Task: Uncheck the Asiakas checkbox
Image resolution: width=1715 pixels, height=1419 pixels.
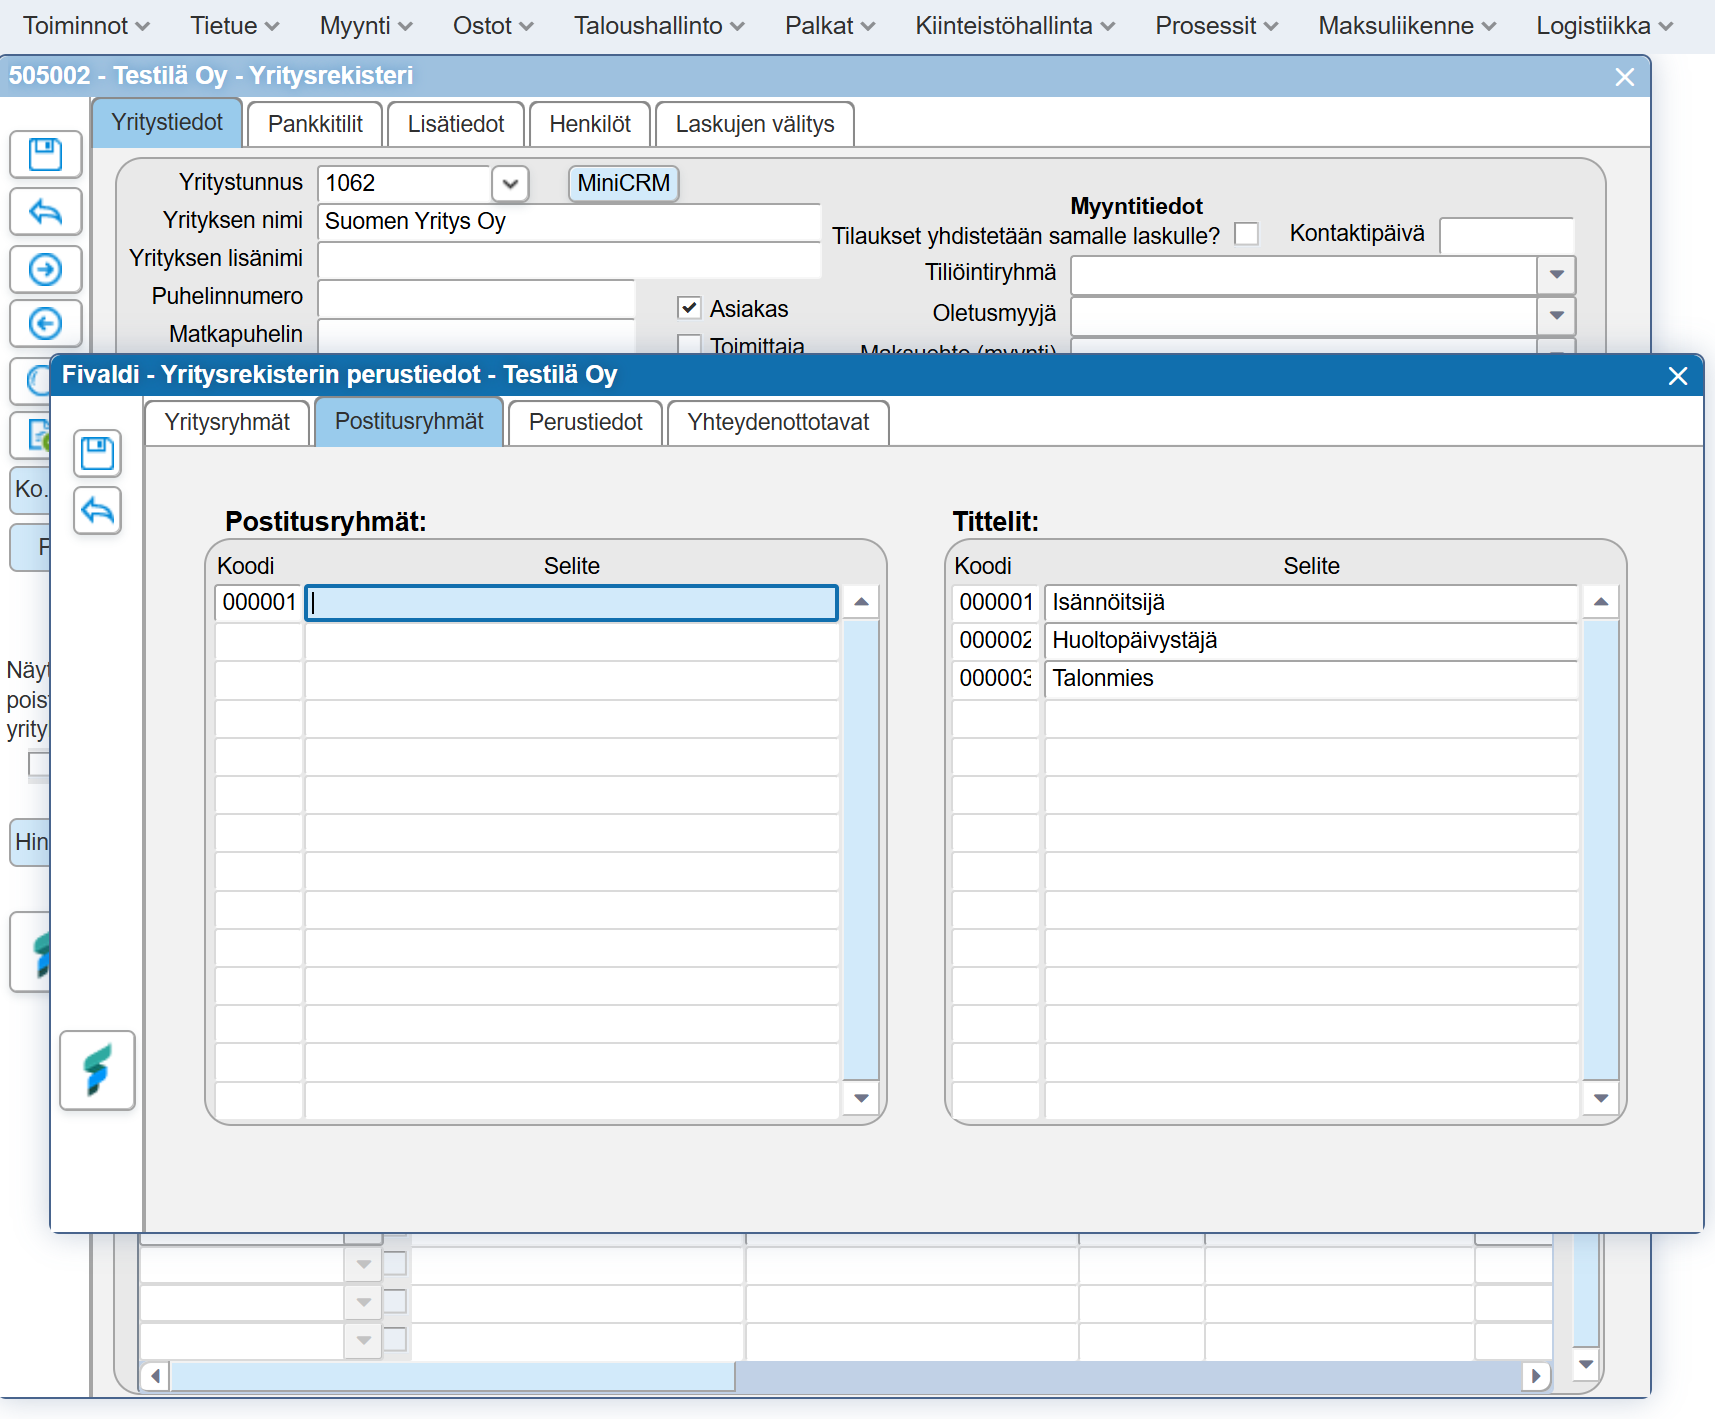Action: (689, 308)
